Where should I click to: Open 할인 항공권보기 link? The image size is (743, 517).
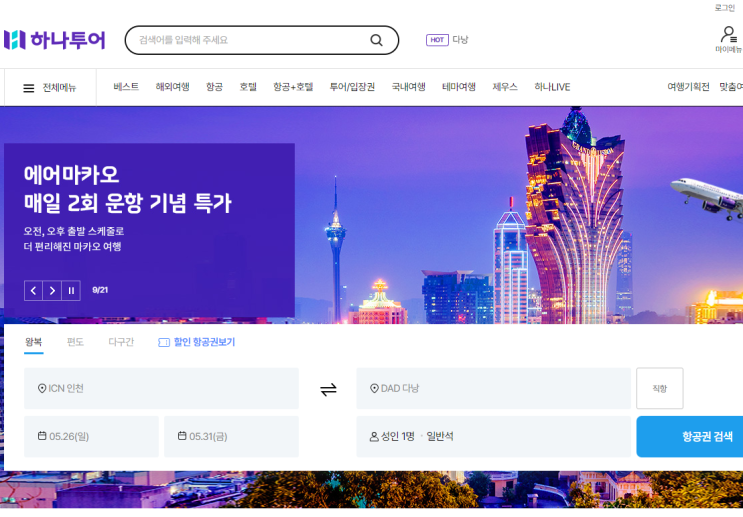coord(204,342)
